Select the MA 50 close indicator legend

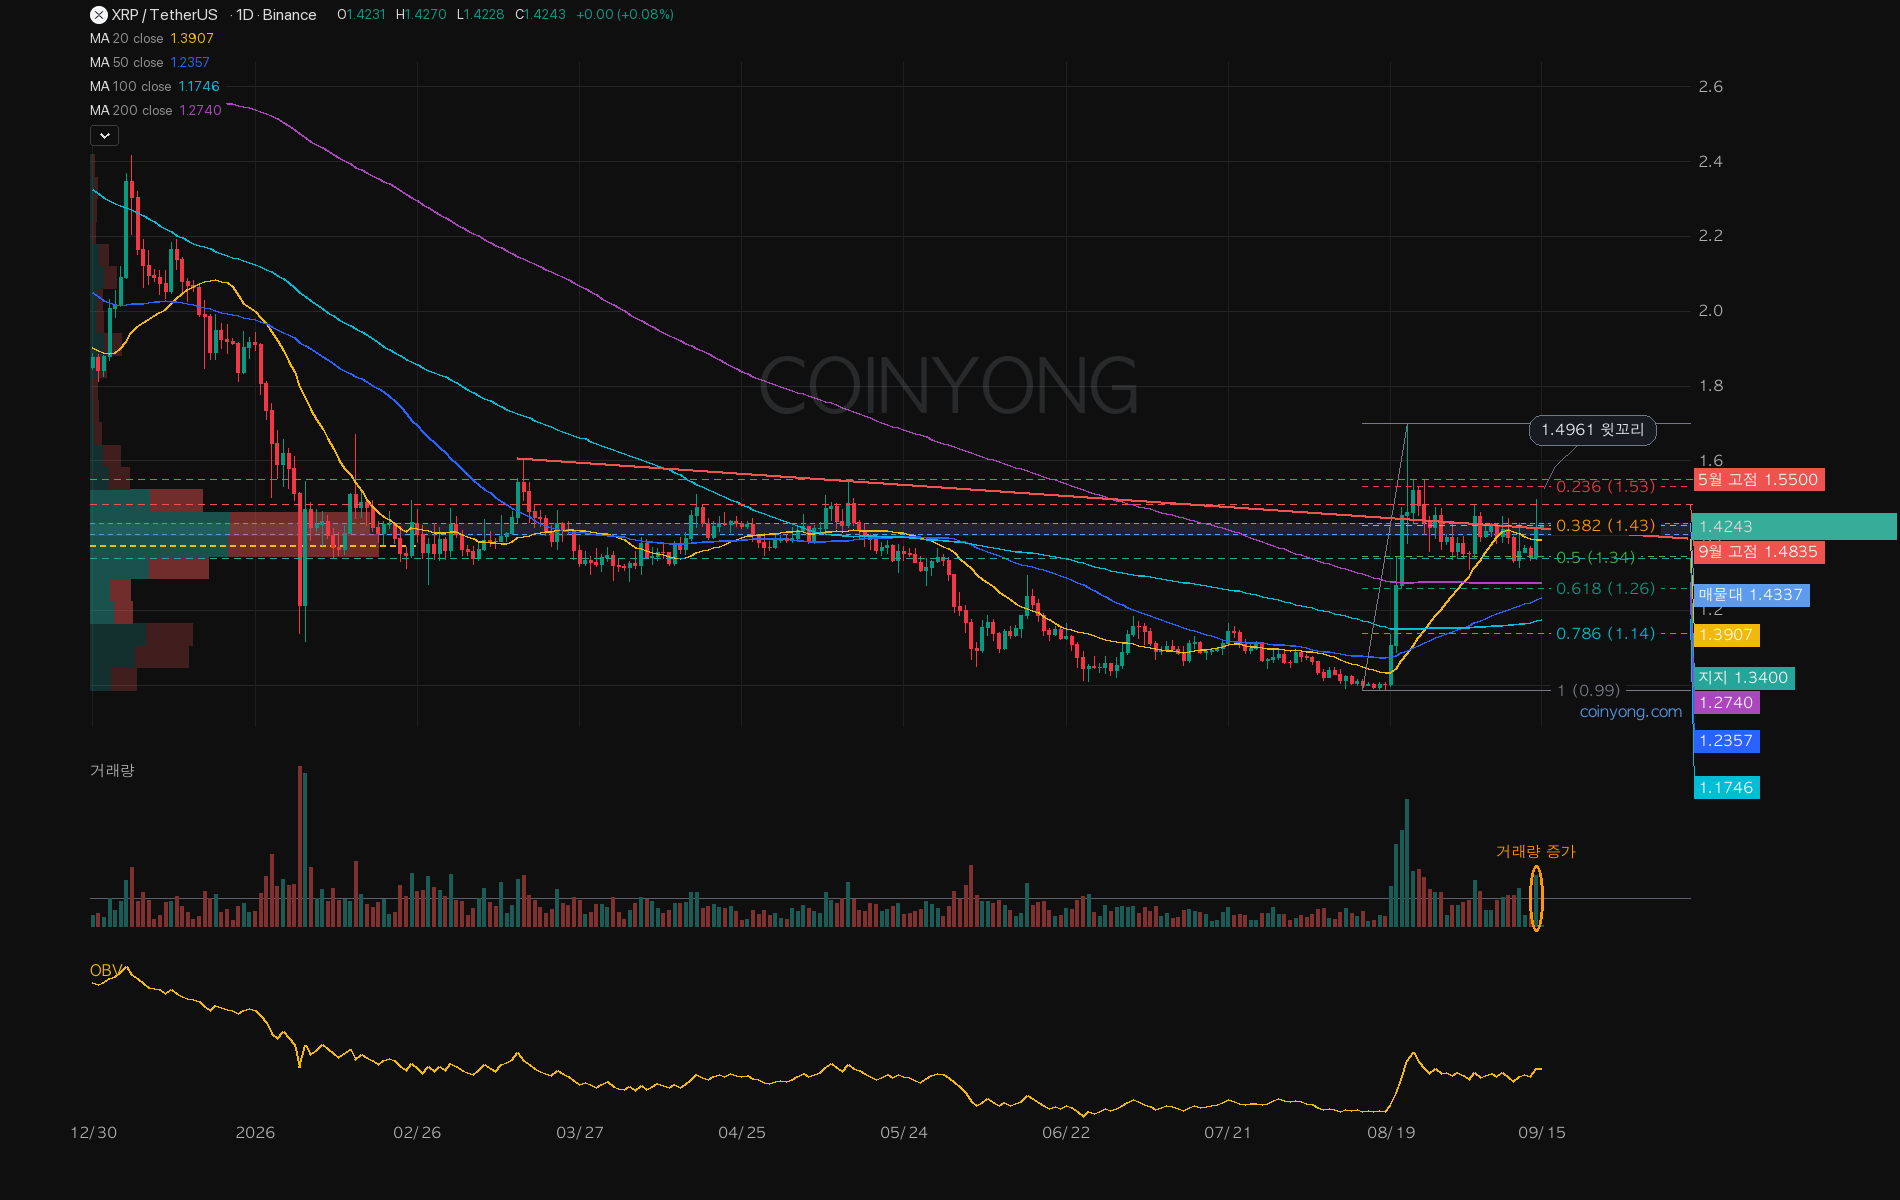[x=150, y=62]
